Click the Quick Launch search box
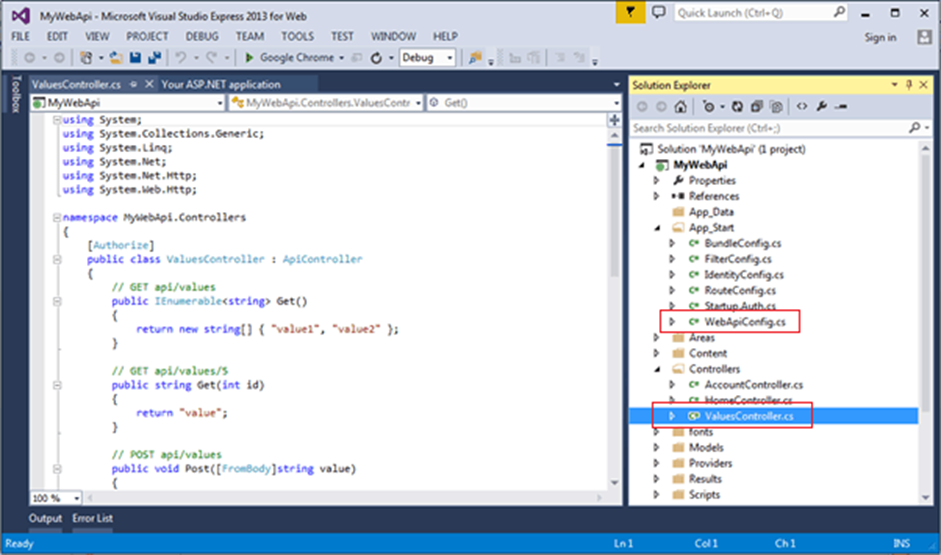This screenshot has height=555, width=941. tap(761, 13)
